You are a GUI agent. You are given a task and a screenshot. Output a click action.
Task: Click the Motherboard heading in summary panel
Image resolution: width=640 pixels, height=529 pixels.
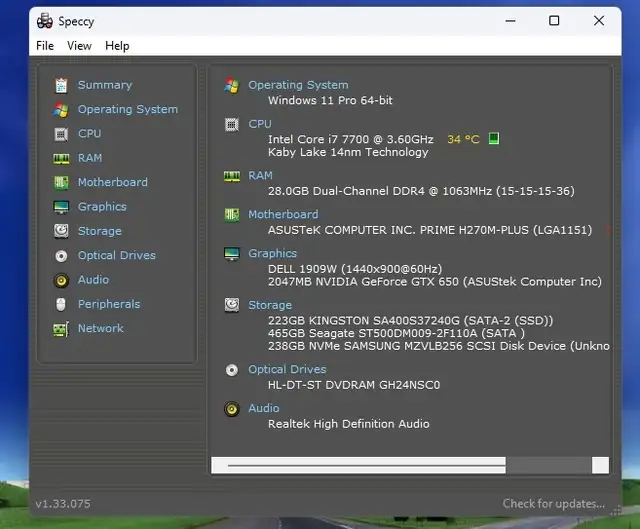pos(283,214)
